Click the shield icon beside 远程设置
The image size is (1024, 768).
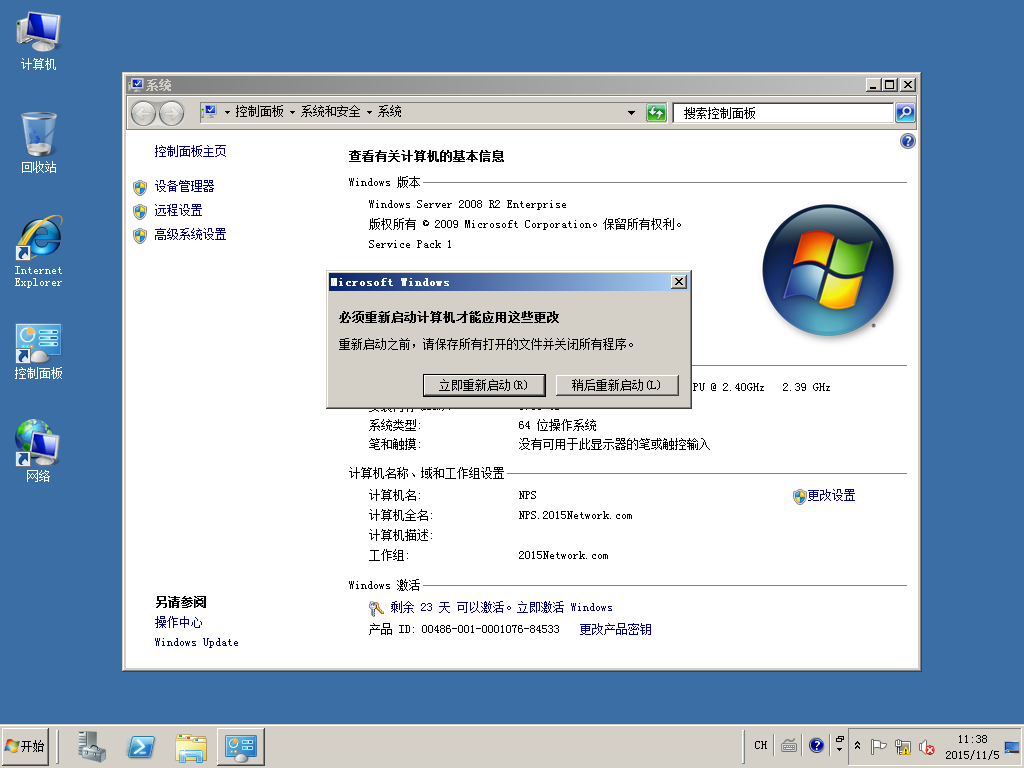pyautogui.click(x=140, y=212)
